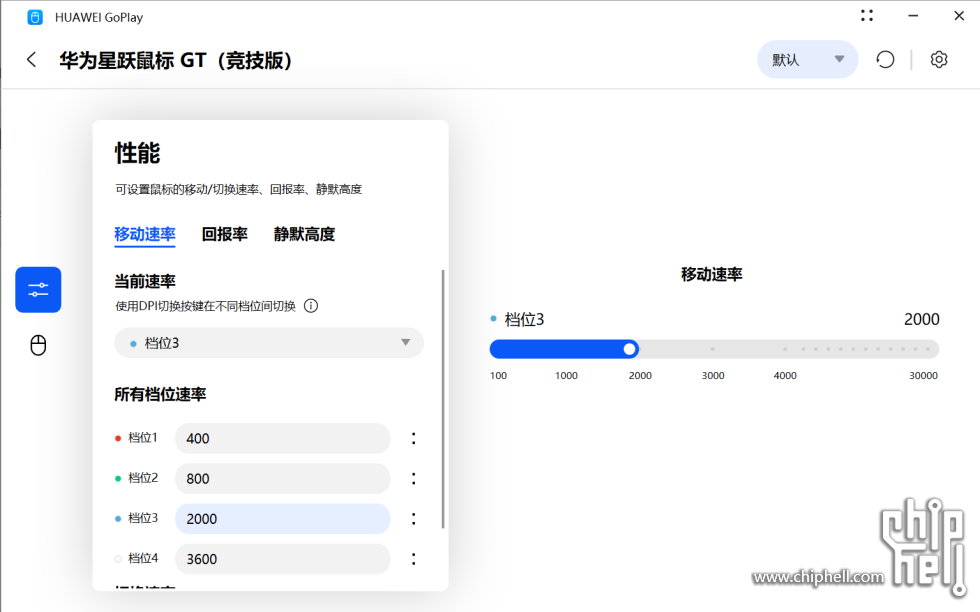Switch to the 静默高度 tab

click(x=304, y=234)
